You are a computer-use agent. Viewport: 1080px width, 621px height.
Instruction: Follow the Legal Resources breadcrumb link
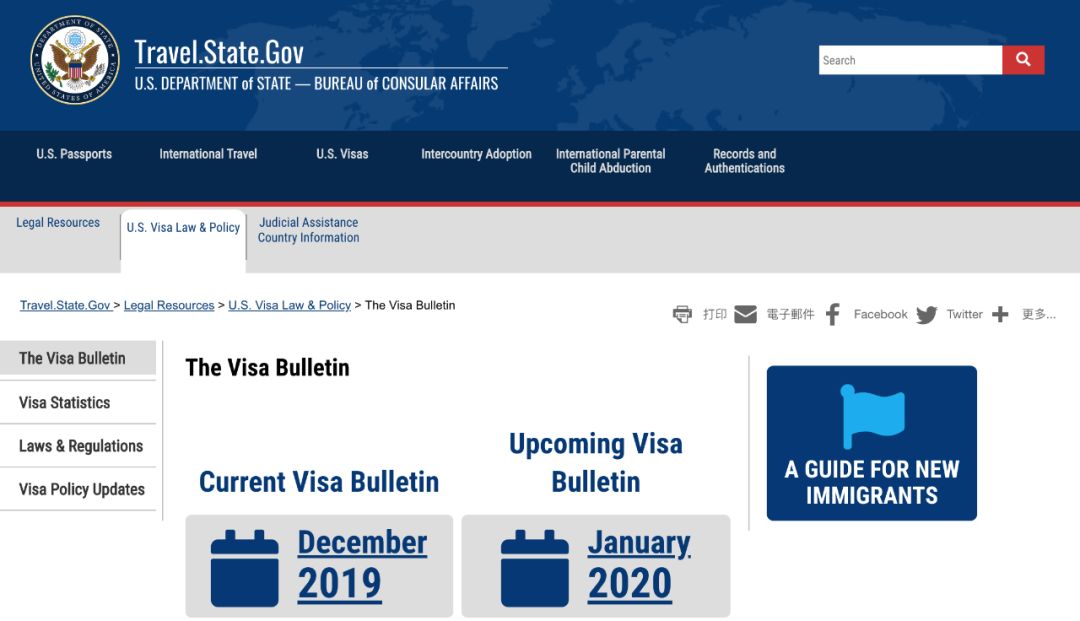coord(169,305)
